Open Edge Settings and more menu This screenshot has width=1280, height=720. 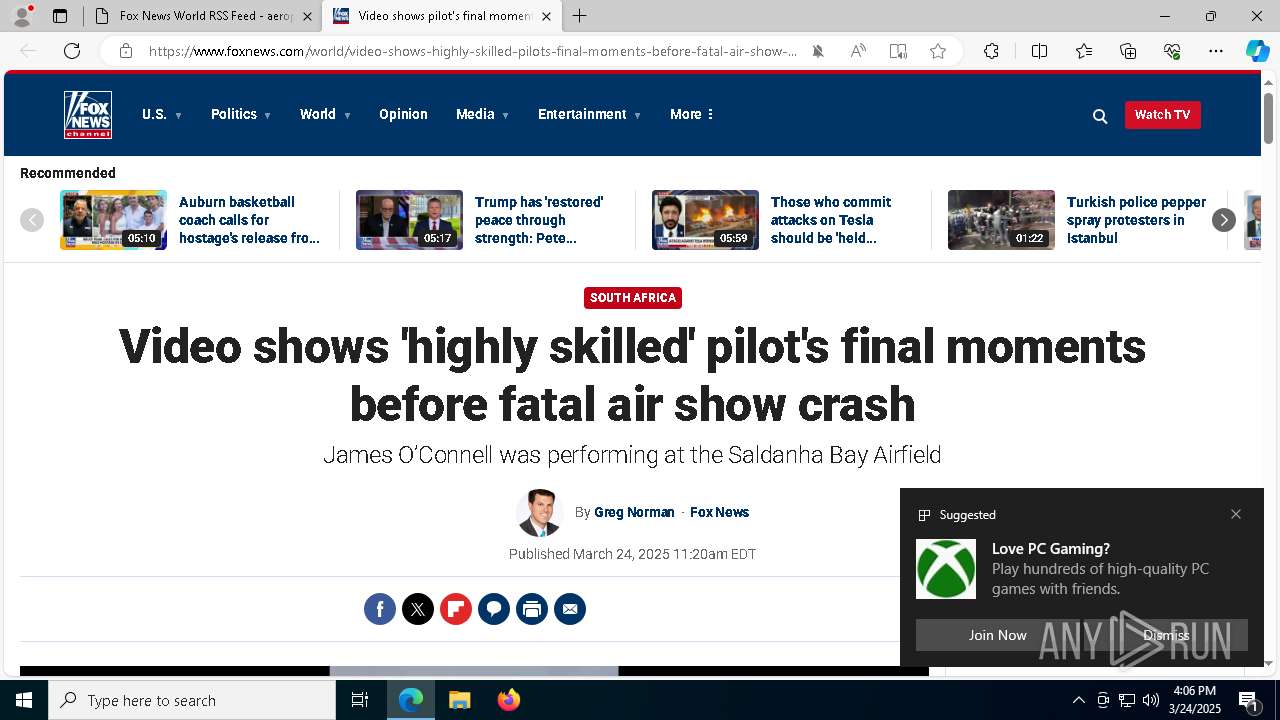coord(1216,51)
